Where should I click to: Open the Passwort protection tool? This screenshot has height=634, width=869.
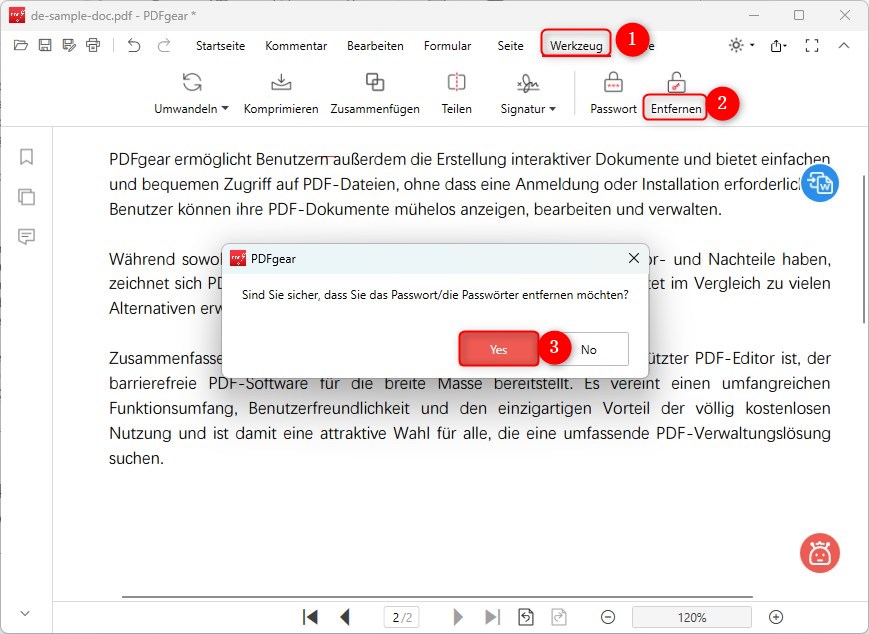click(611, 93)
